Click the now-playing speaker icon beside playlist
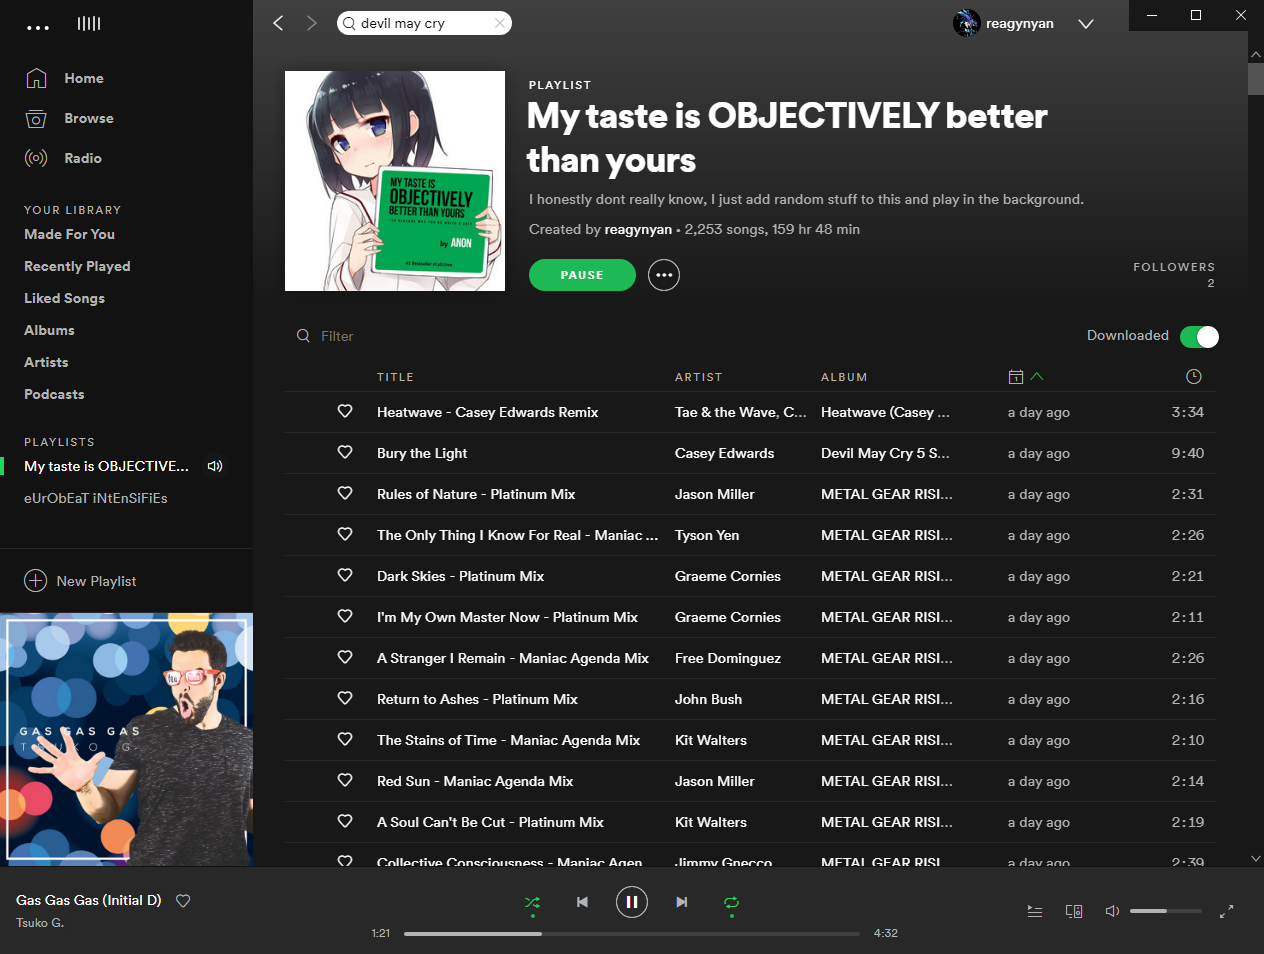1264x954 pixels. [215, 466]
